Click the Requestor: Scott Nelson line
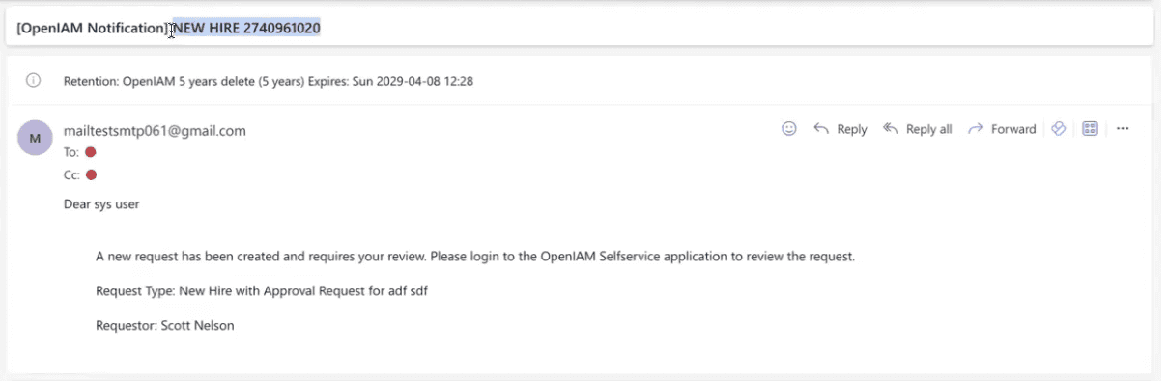 pos(165,326)
